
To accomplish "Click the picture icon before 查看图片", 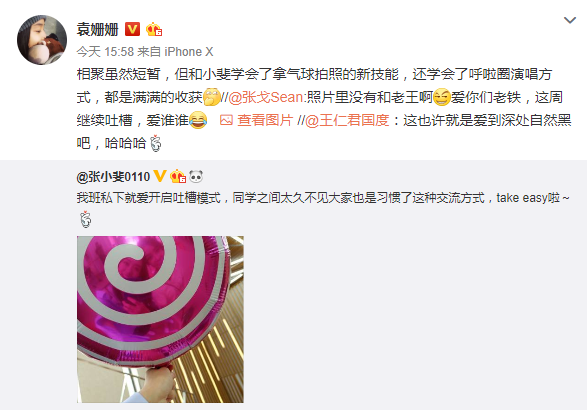I will tap(226, 120).
